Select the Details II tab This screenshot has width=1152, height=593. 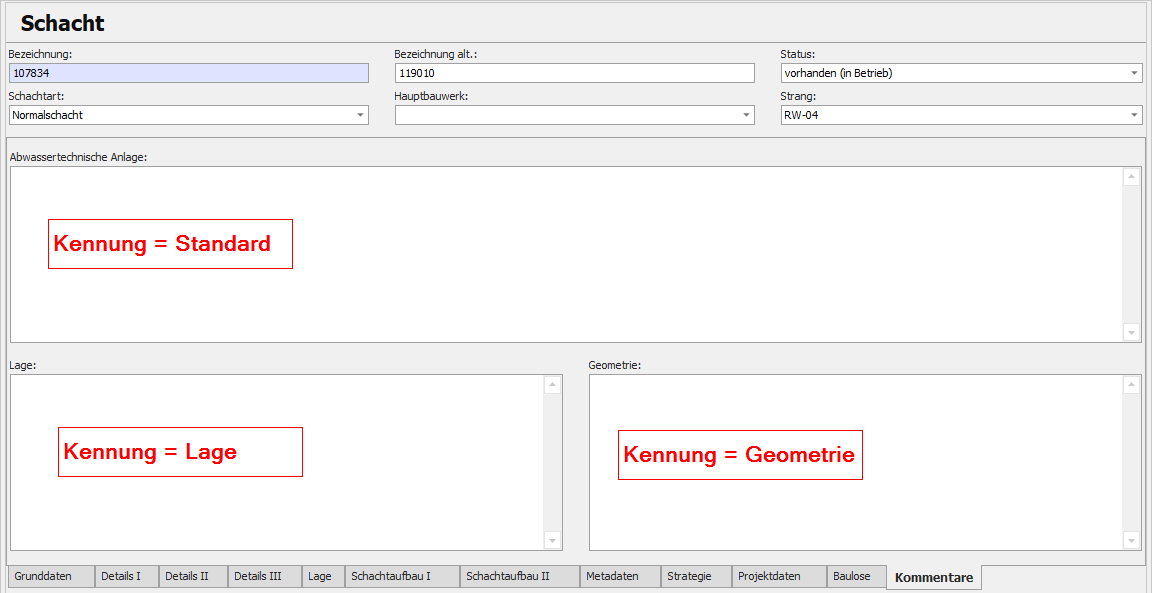187,576
